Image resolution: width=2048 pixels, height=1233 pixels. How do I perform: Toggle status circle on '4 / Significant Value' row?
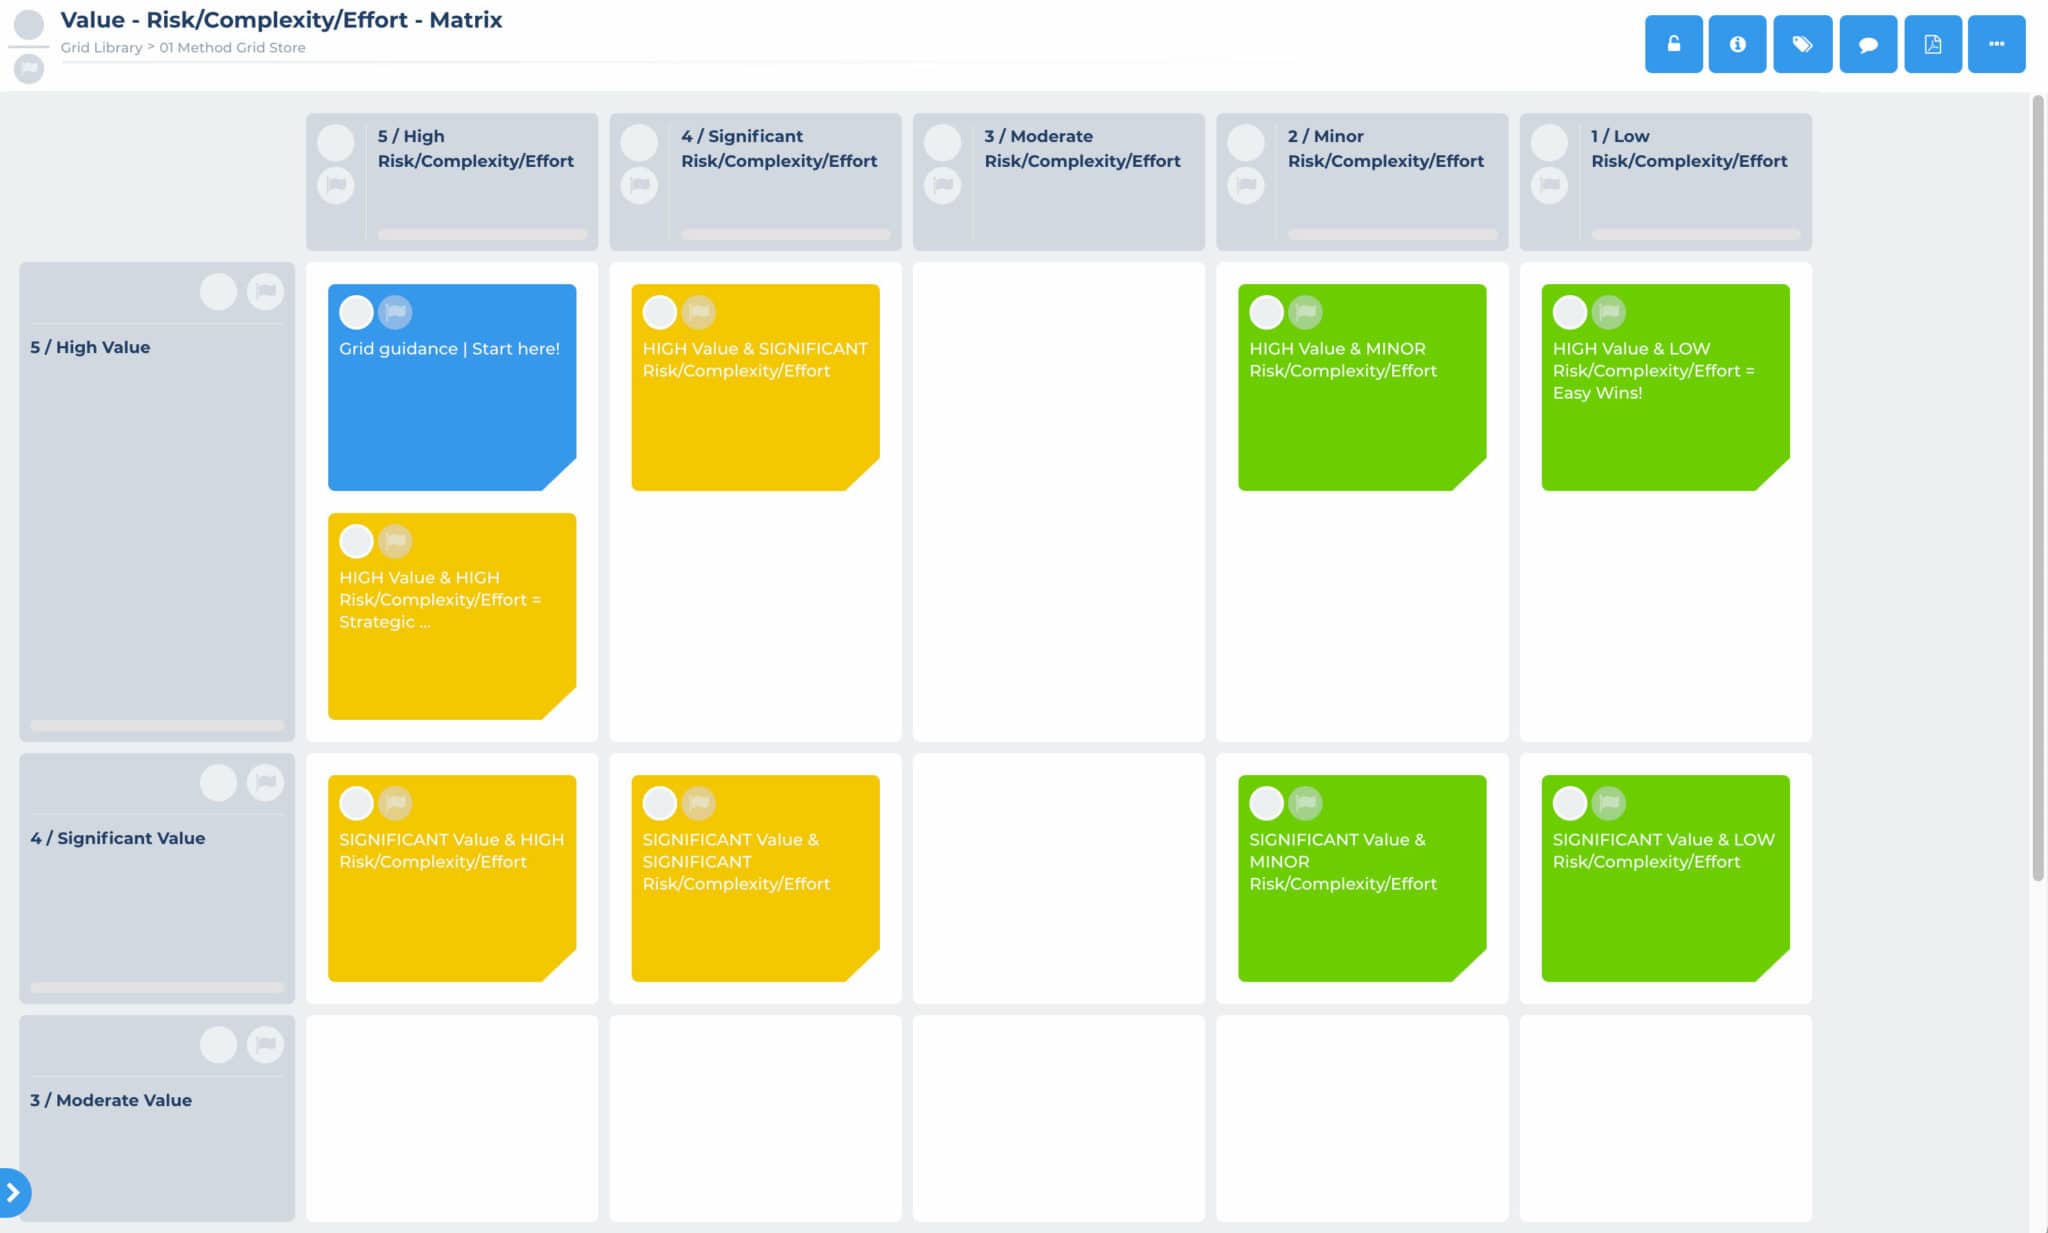(218, 782)
